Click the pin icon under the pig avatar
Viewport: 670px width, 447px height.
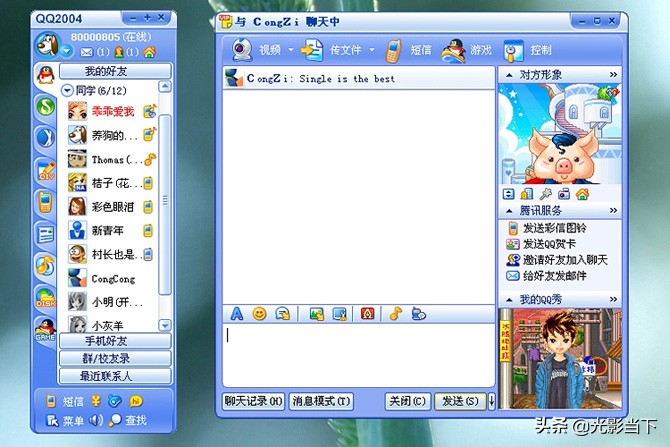pyautogui.click(x=546, y=194)
